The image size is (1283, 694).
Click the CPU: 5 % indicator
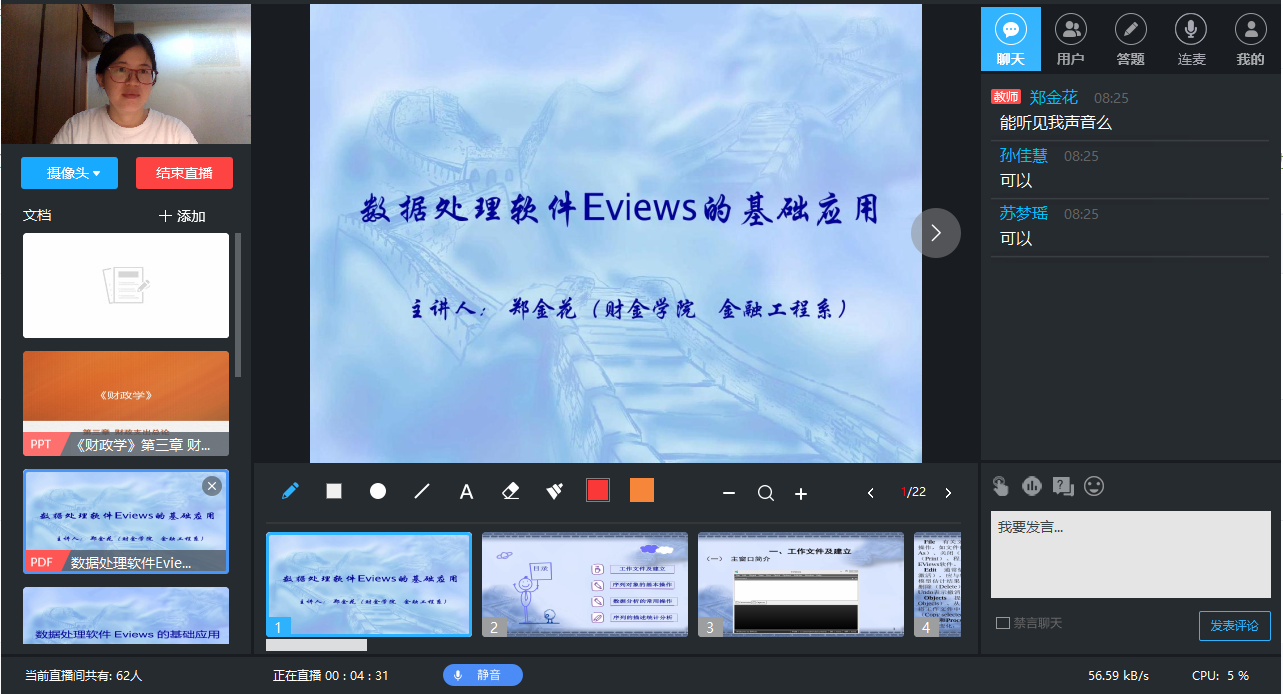coord(1220,676)
